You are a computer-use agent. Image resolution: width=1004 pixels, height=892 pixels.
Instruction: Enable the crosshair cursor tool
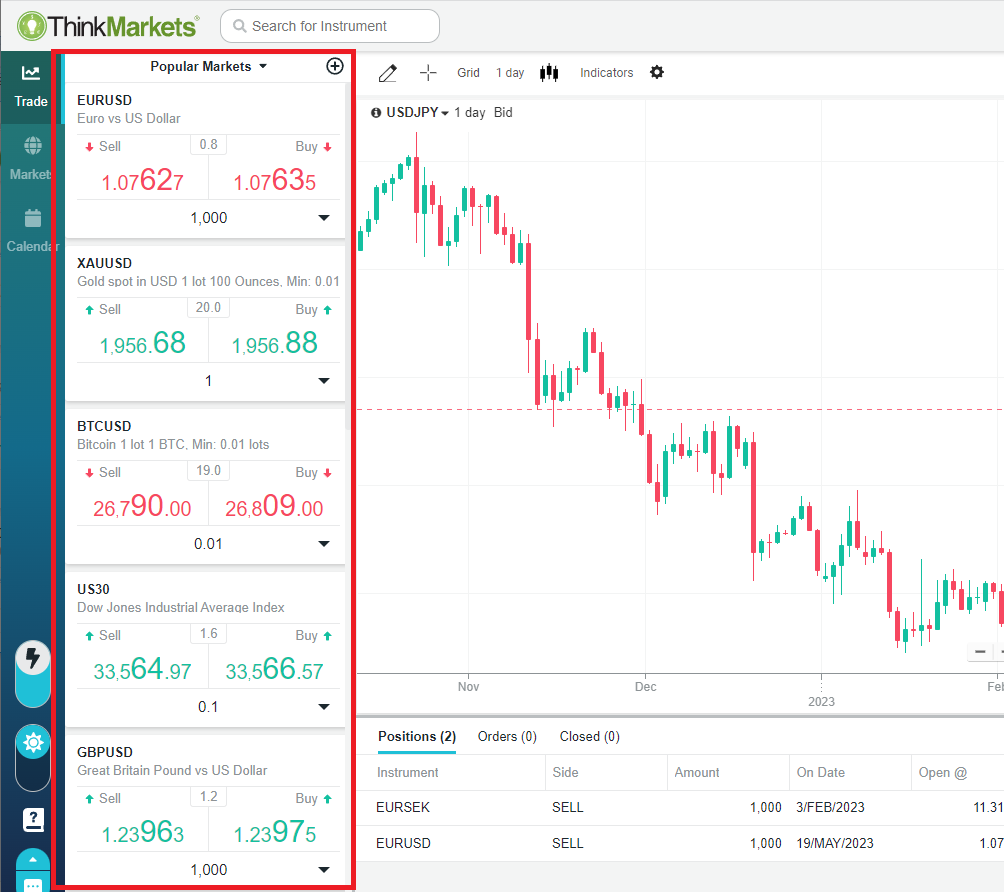pyautogui.click(x=428, y=73)
